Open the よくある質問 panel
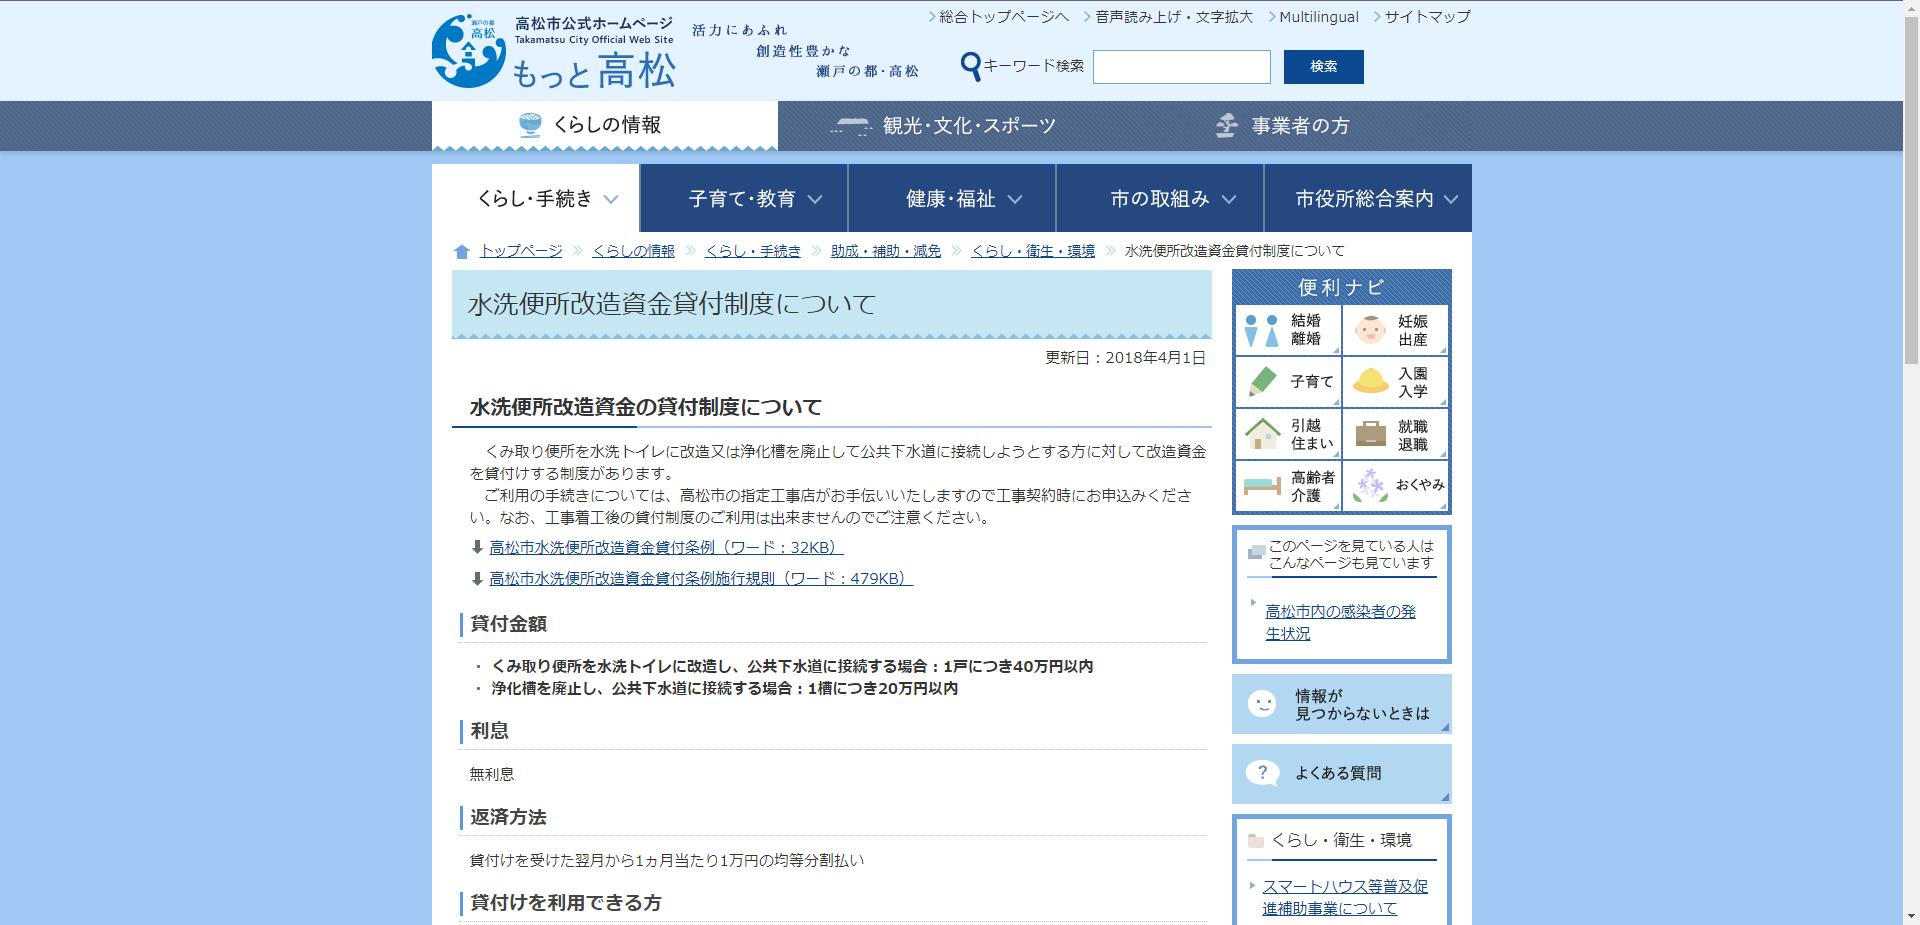This screenshot has width=1920, height=925. click(1341, 773)
